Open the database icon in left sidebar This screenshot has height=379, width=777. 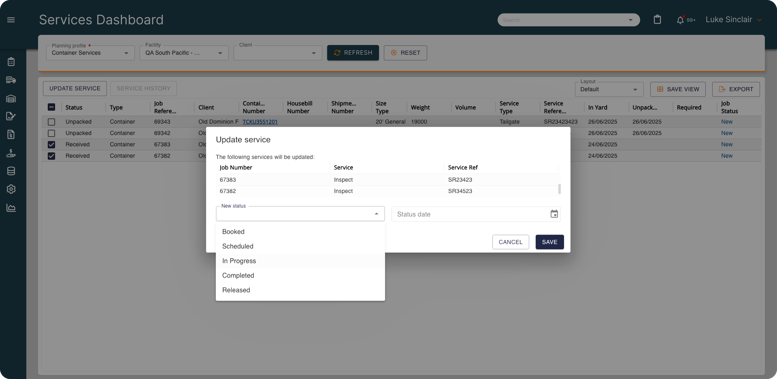pyautogui.click(x=11, y=171)
